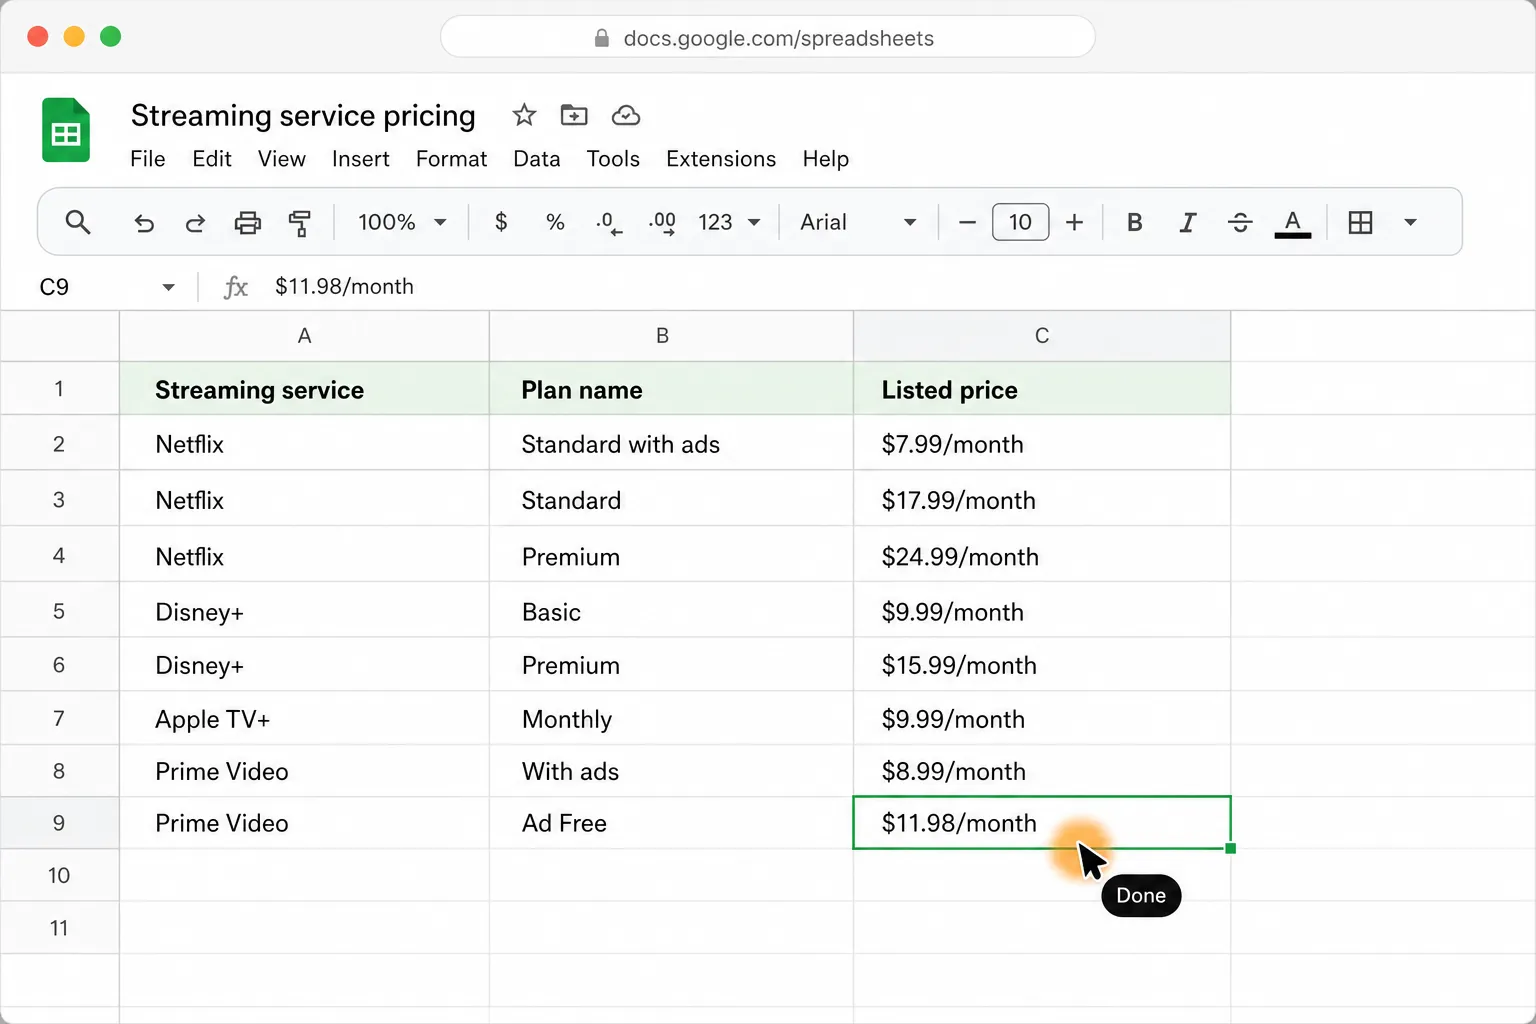Select the $17.99/month cell
Viewport: 1536px width, 1024px height.
(1042, 500)
